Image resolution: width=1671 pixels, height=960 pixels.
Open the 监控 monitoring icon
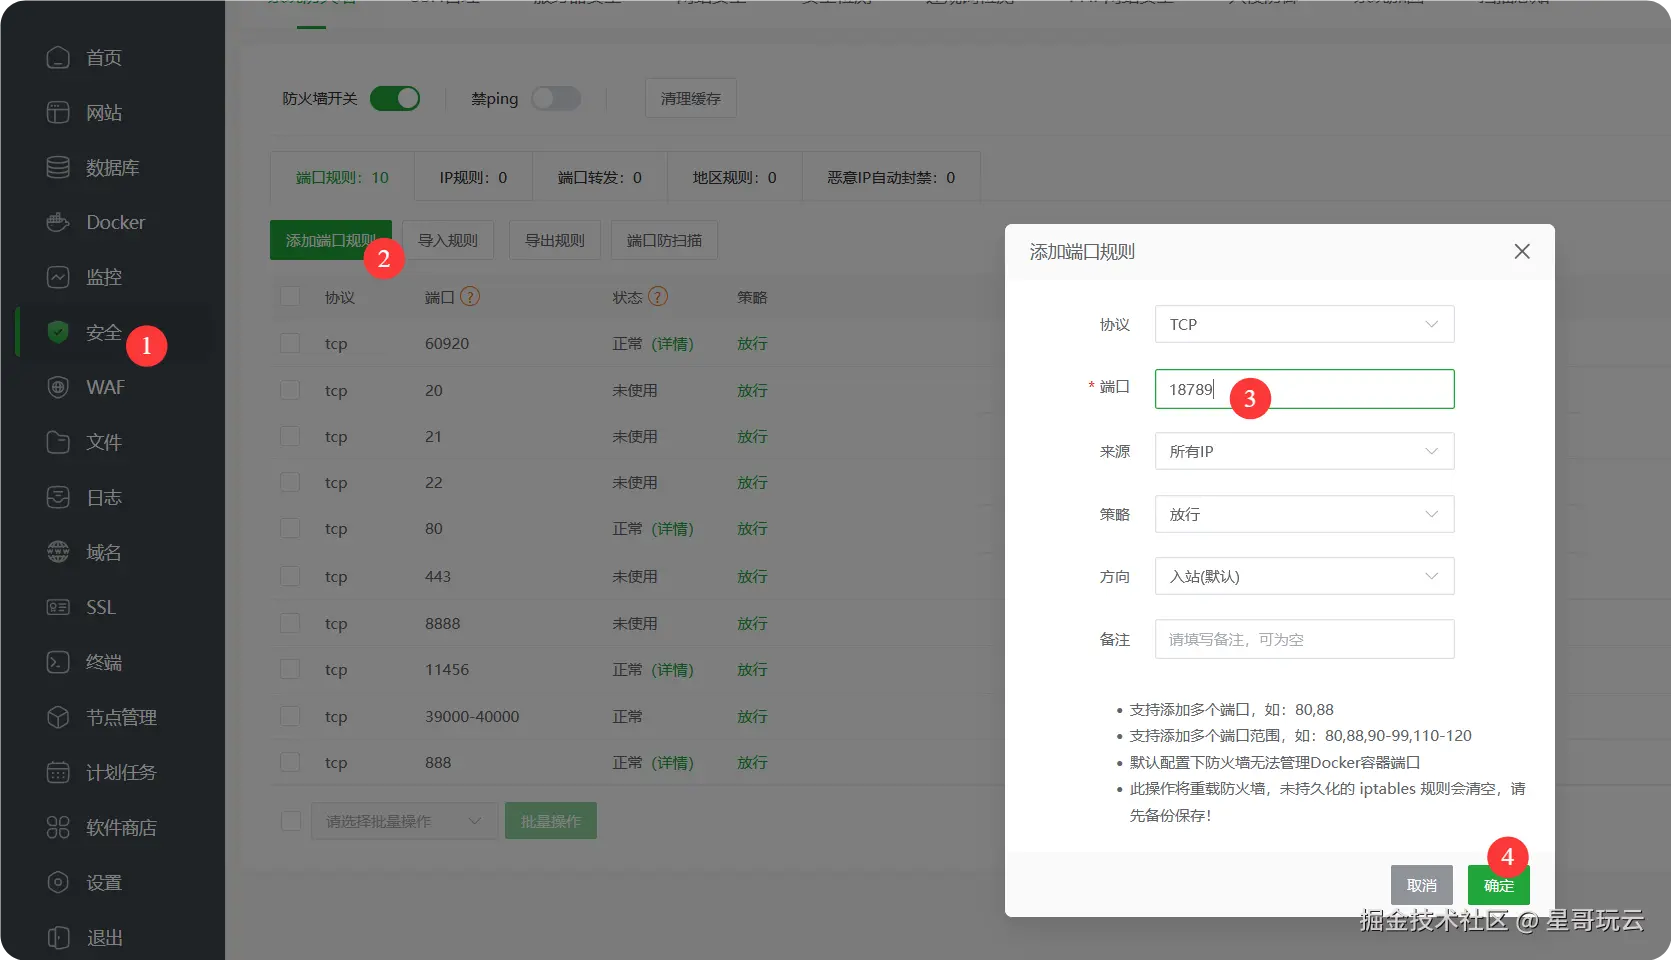(x=58, y=278)
